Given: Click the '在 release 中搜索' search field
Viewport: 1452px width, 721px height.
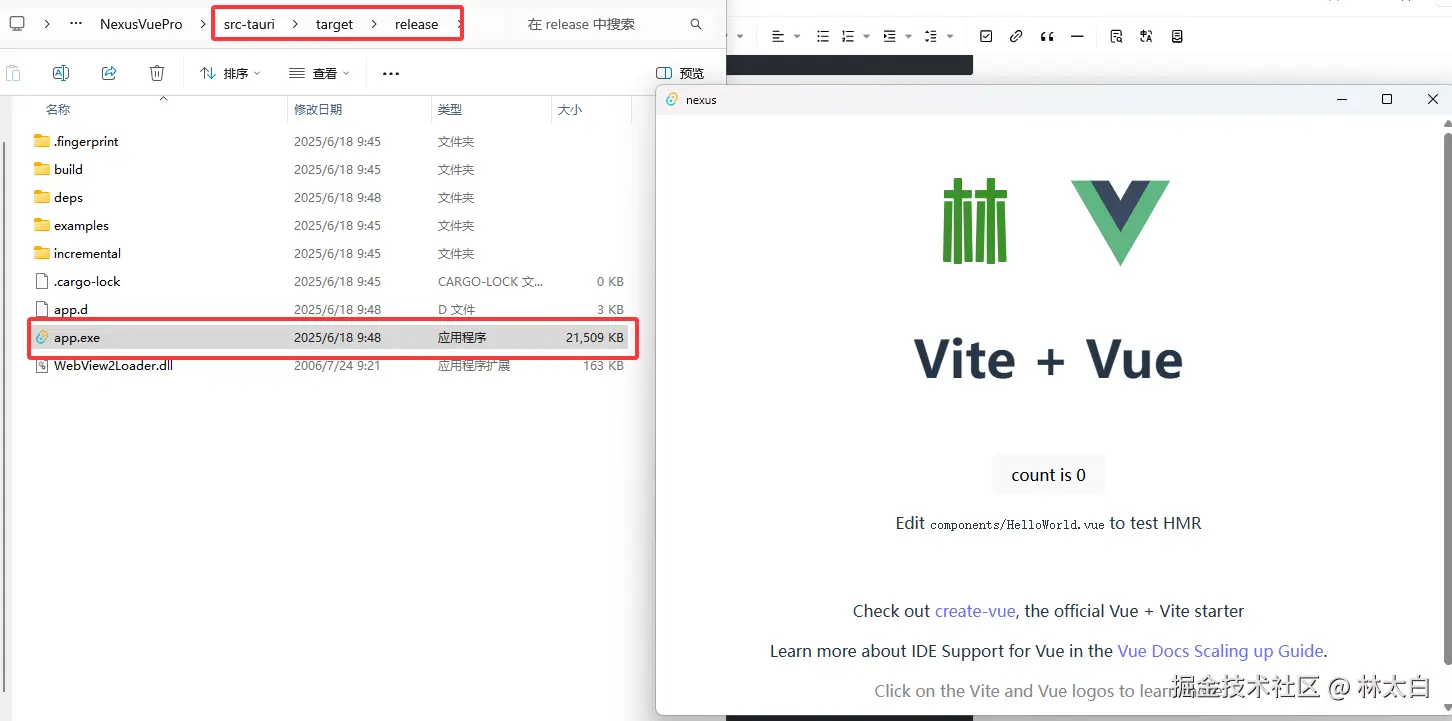Looking at the screenshot, I should 613,24.
